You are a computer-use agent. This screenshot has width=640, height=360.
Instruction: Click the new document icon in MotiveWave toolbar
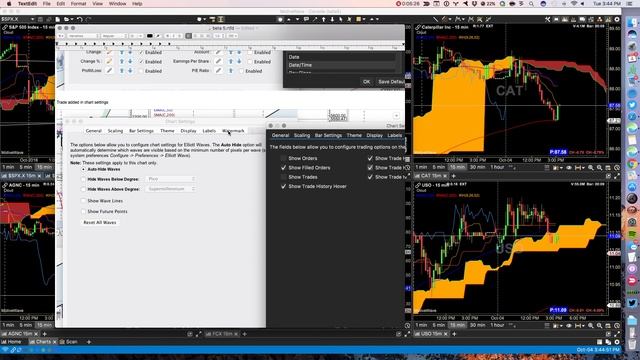pos(58,19)
